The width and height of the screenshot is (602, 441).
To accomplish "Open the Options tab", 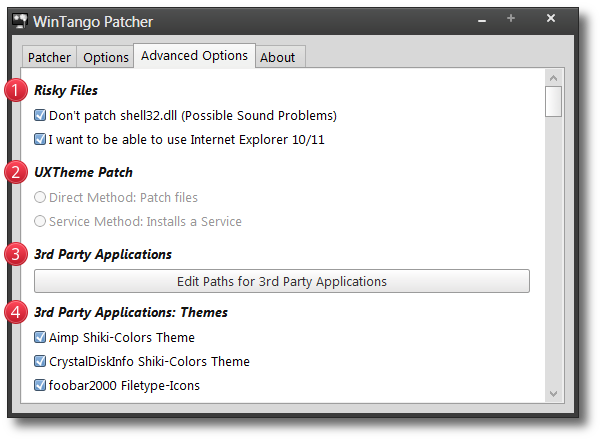I will (106, 57).
